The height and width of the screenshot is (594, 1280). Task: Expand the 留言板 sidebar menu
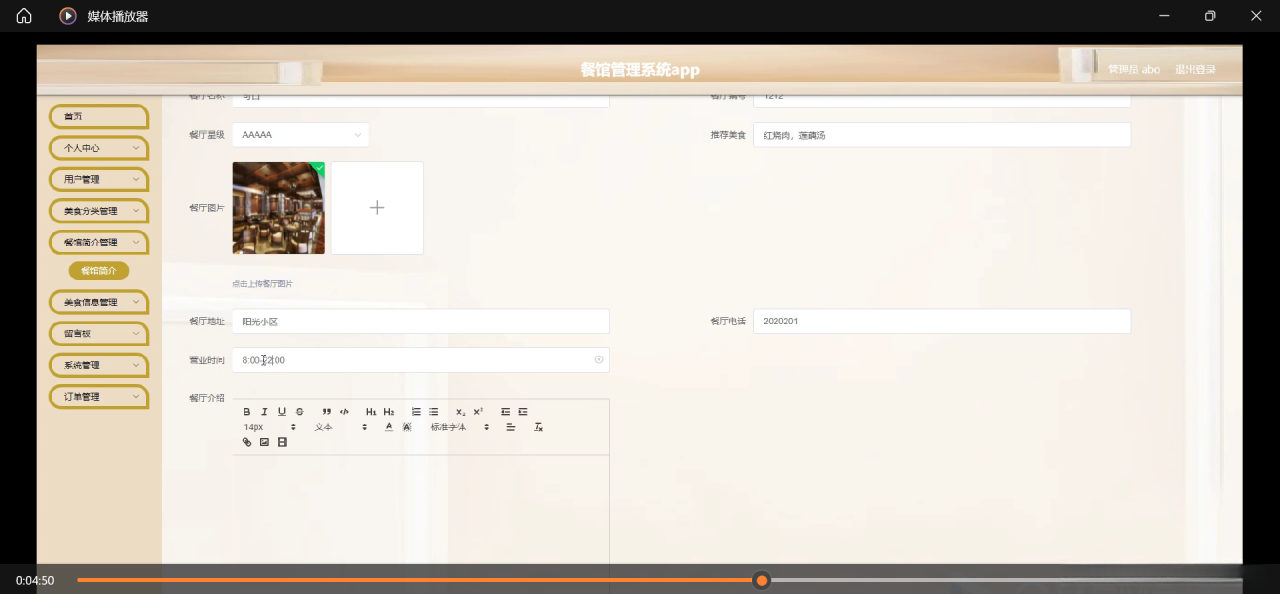click(99, 334)
